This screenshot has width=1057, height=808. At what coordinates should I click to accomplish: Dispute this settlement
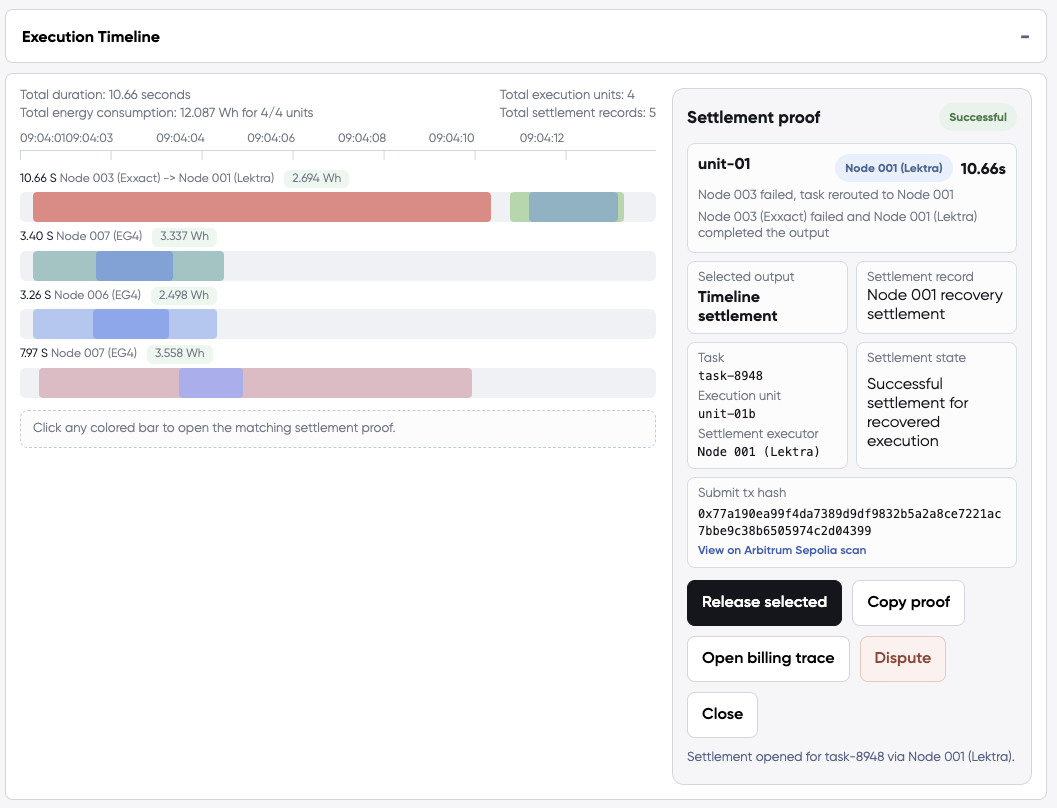point(902,658)
